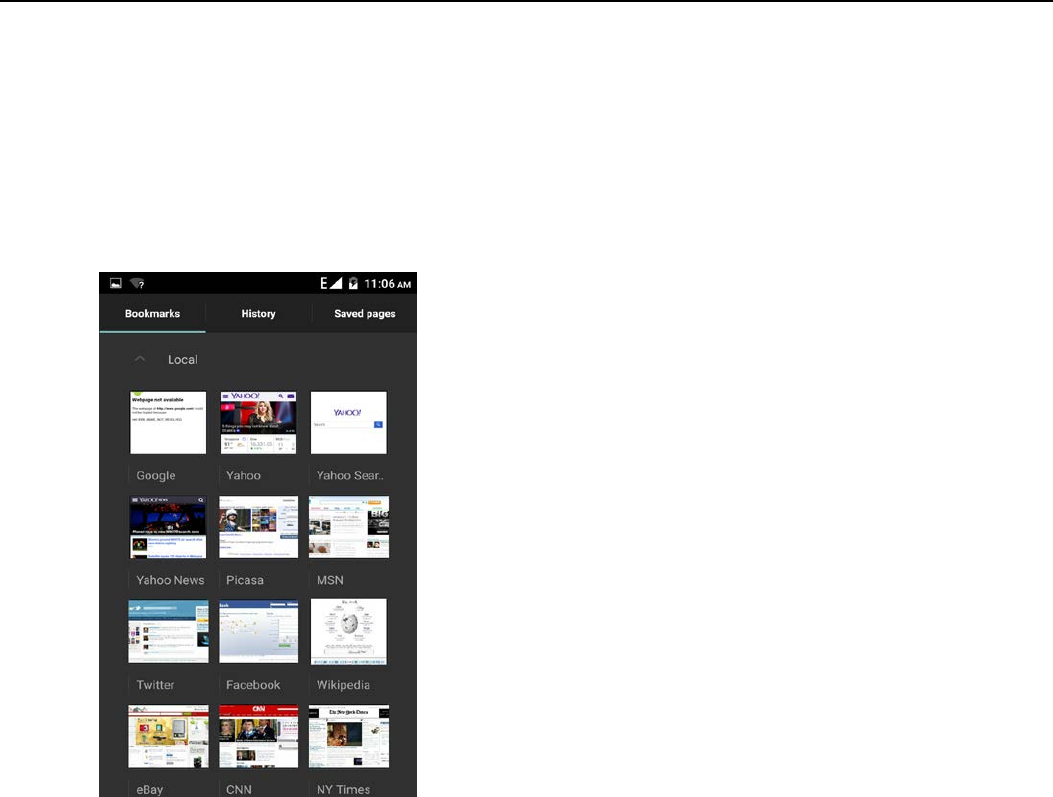Click the Twitter bookmark label
This screenshot has height=797, width=1053.
tap(155, 685)
